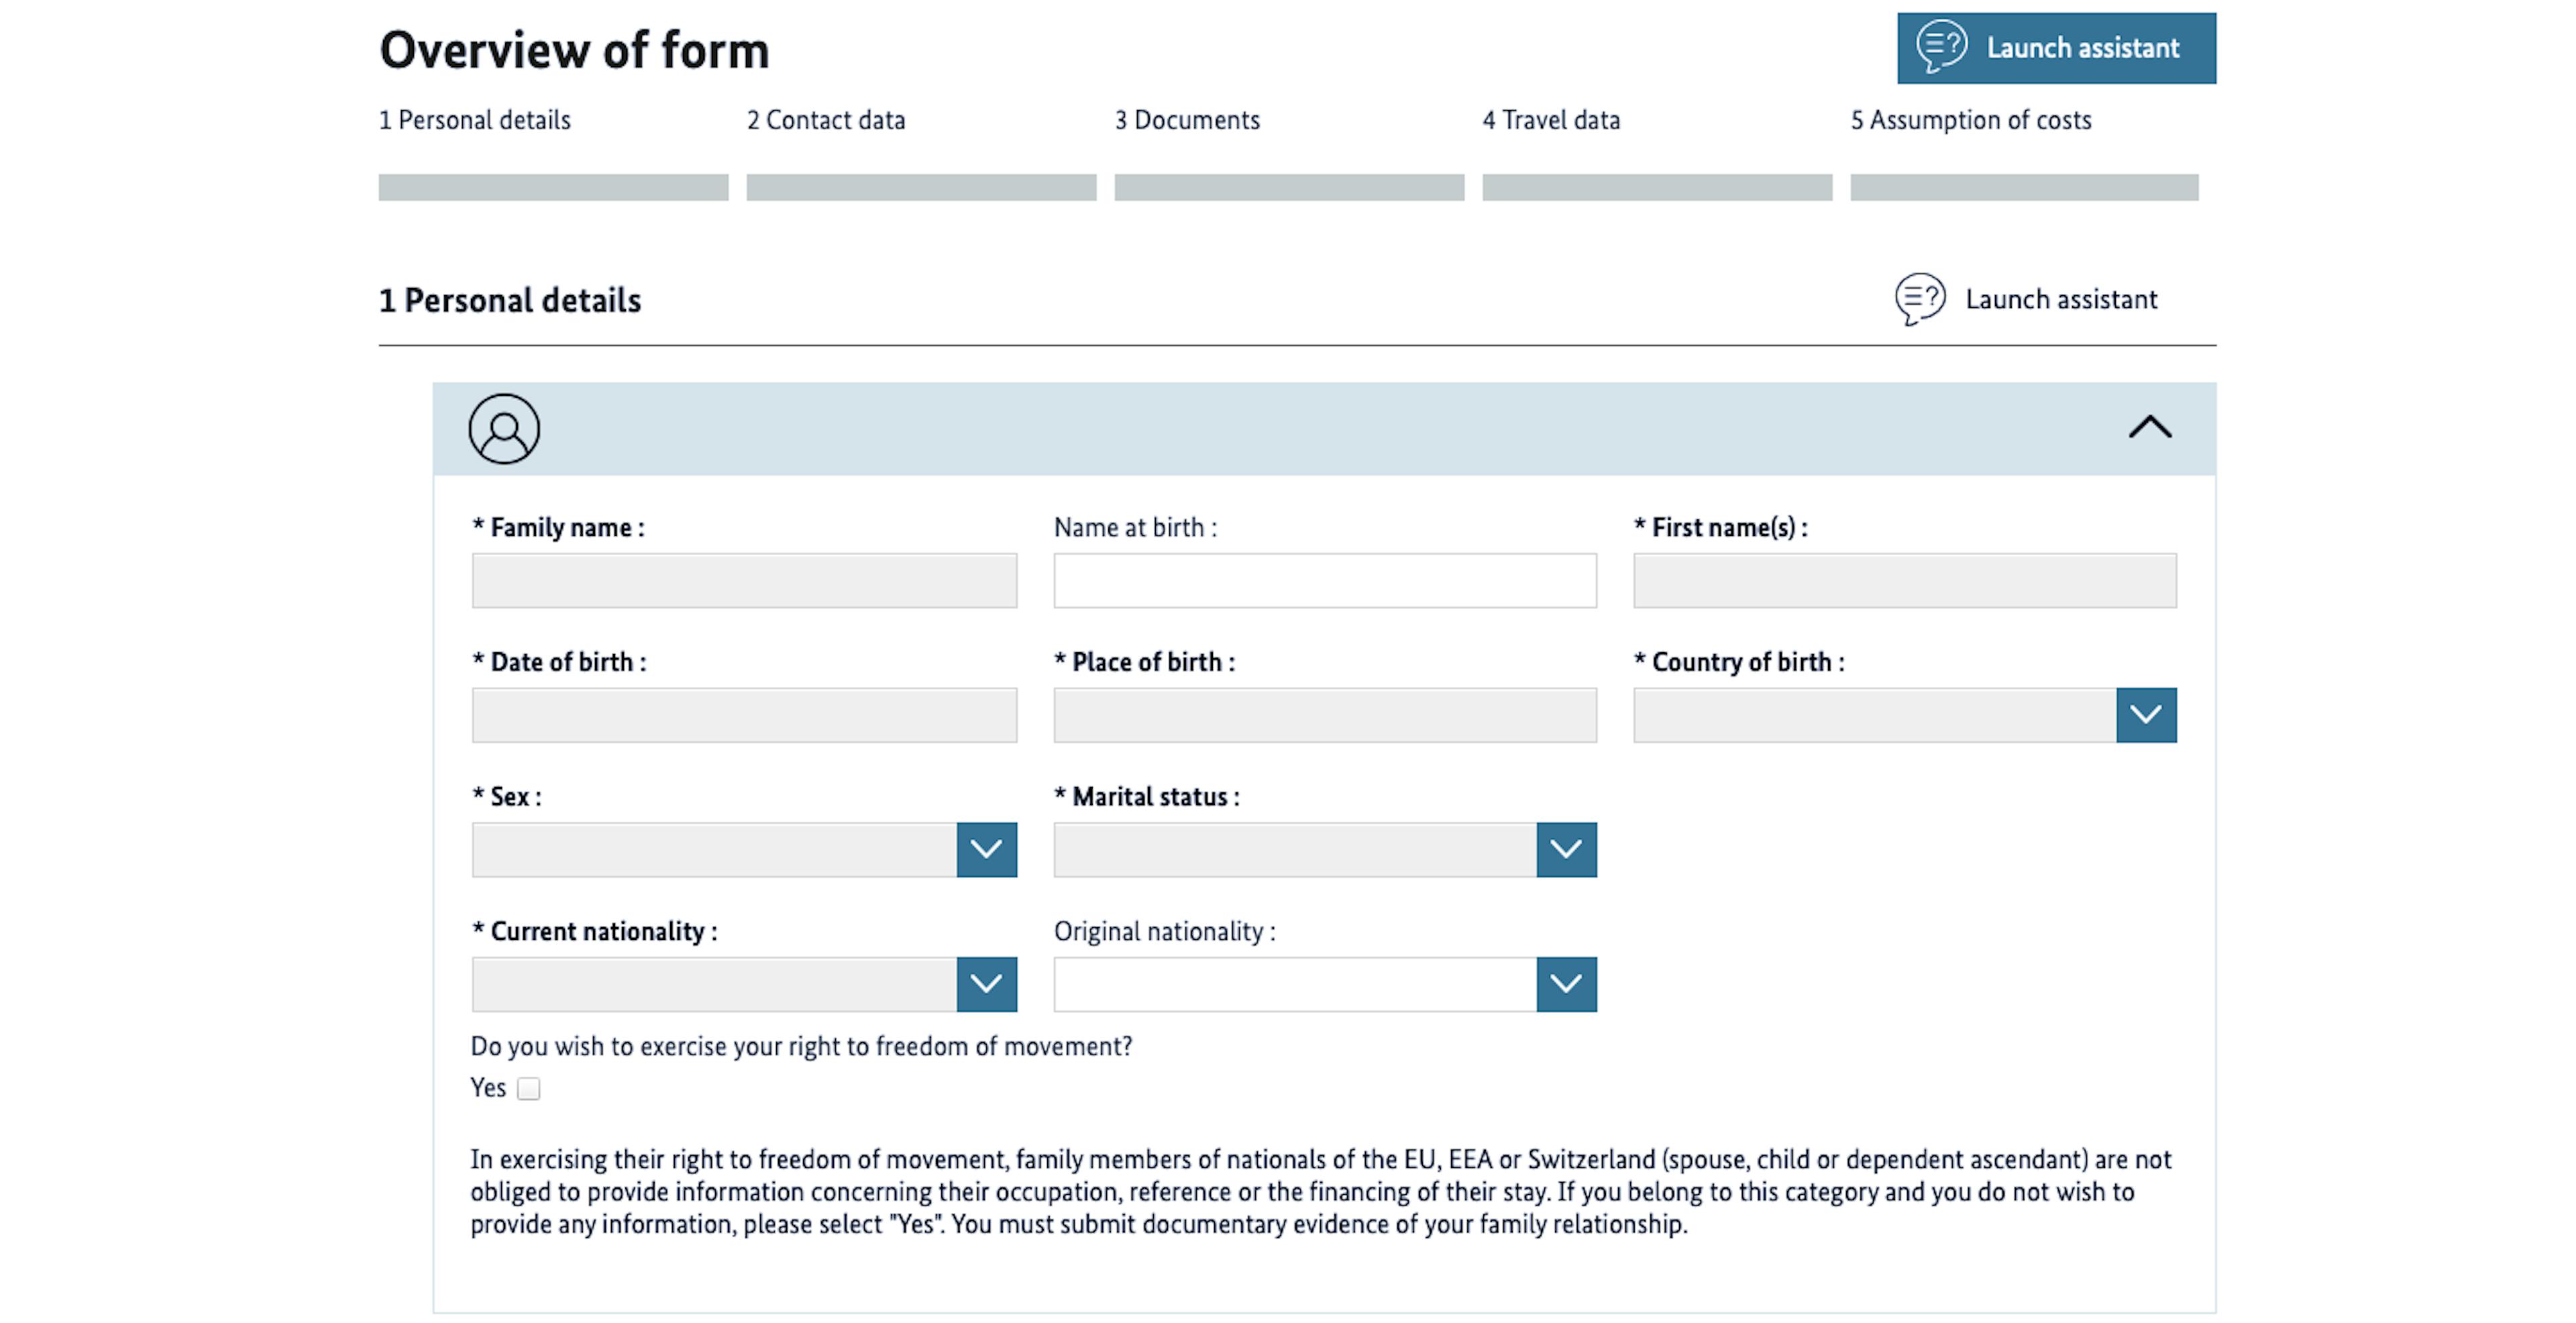The width and height of the screenshot is (2576, 1323).
Task: Click the First name(s) input field
Action: [1905, 580]
